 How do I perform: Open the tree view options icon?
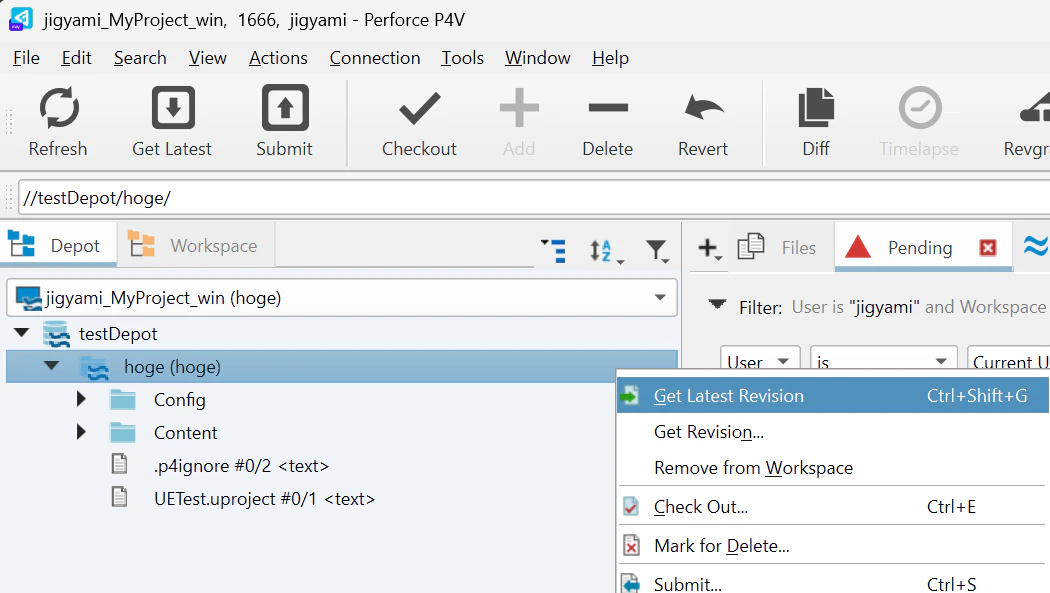(x=554, y=250)
